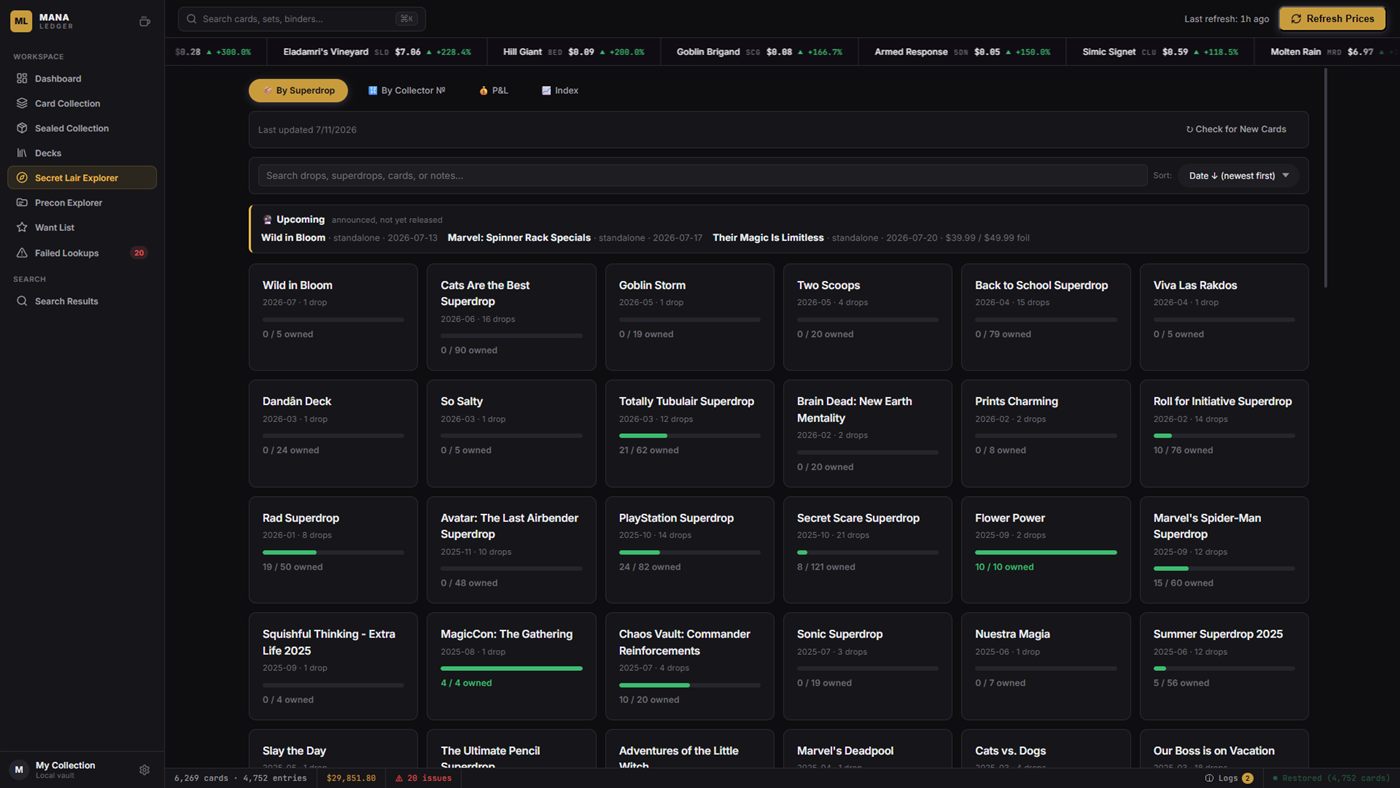Viewport: 1400px width, 788px height.
Task: Open the Dandân Deck card
Action: point(333,433)
